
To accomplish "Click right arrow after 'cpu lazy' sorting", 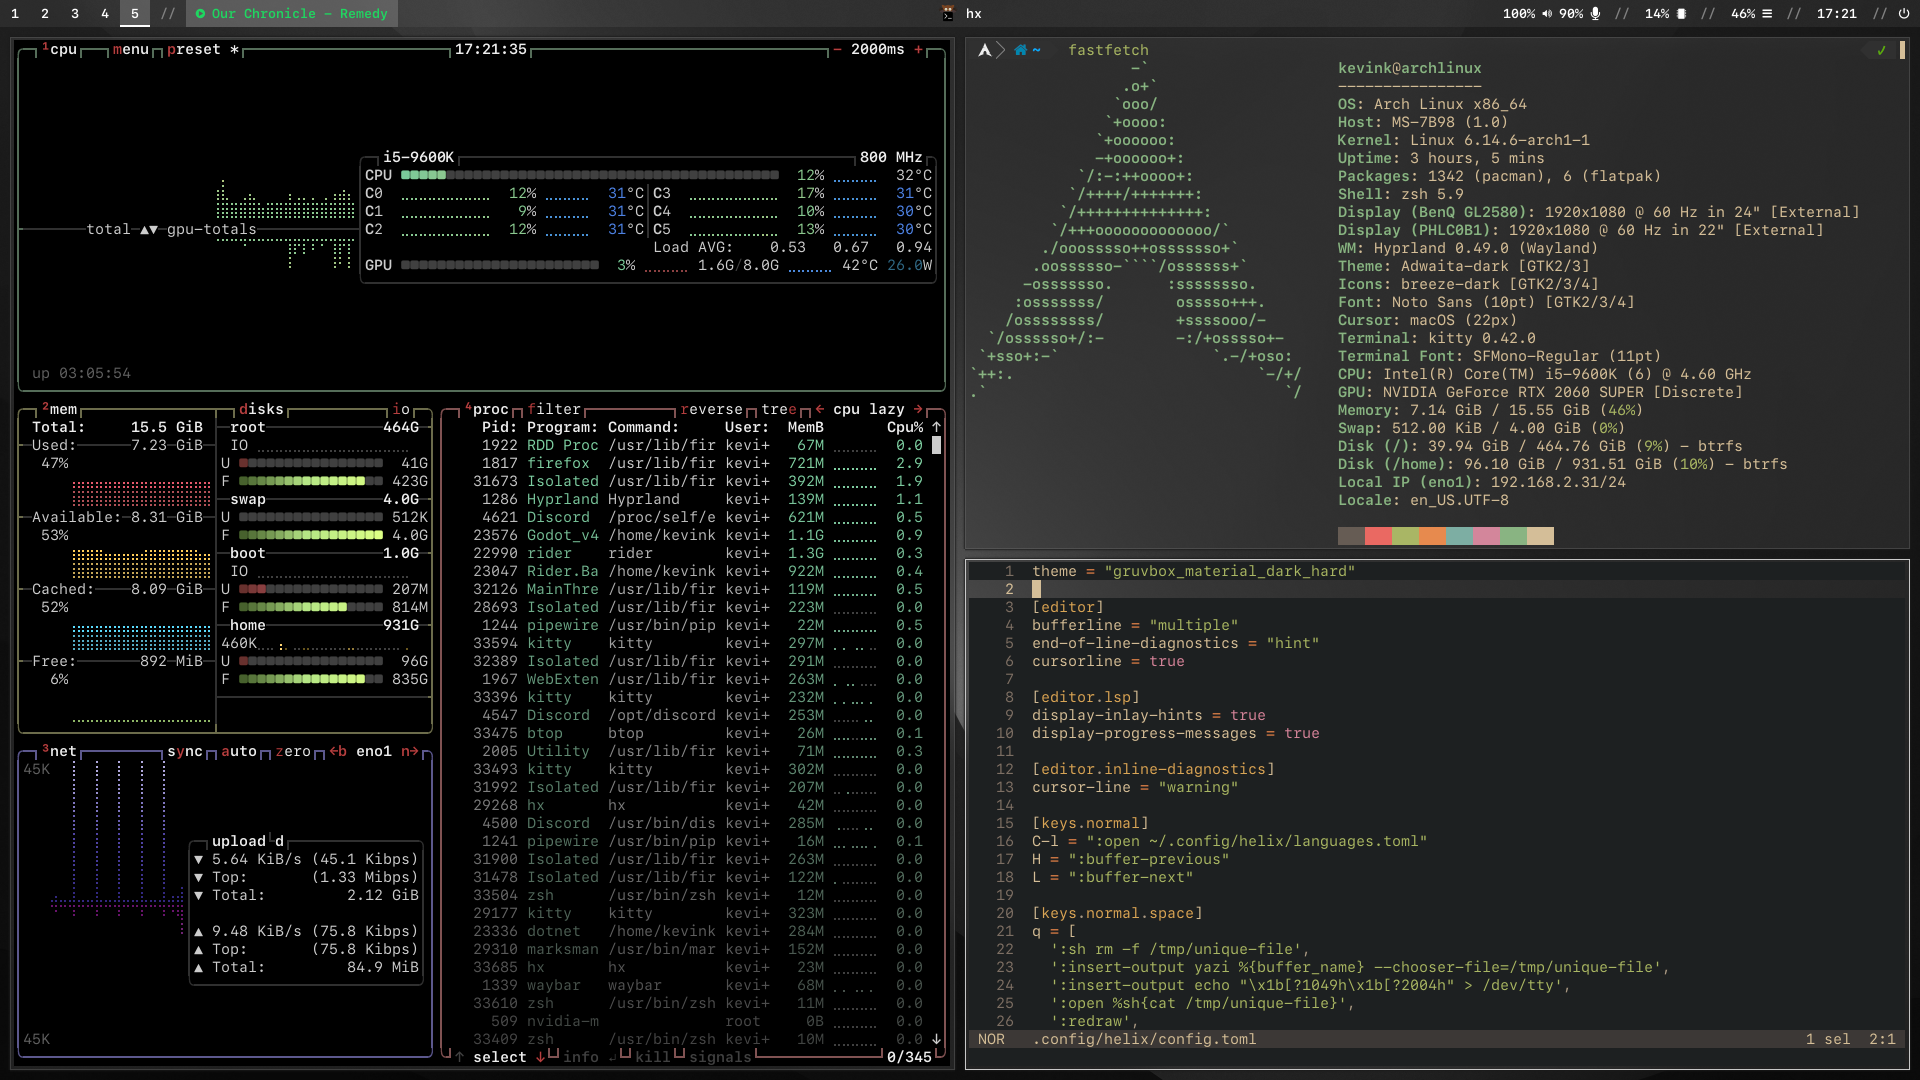I will coord(918,409).
